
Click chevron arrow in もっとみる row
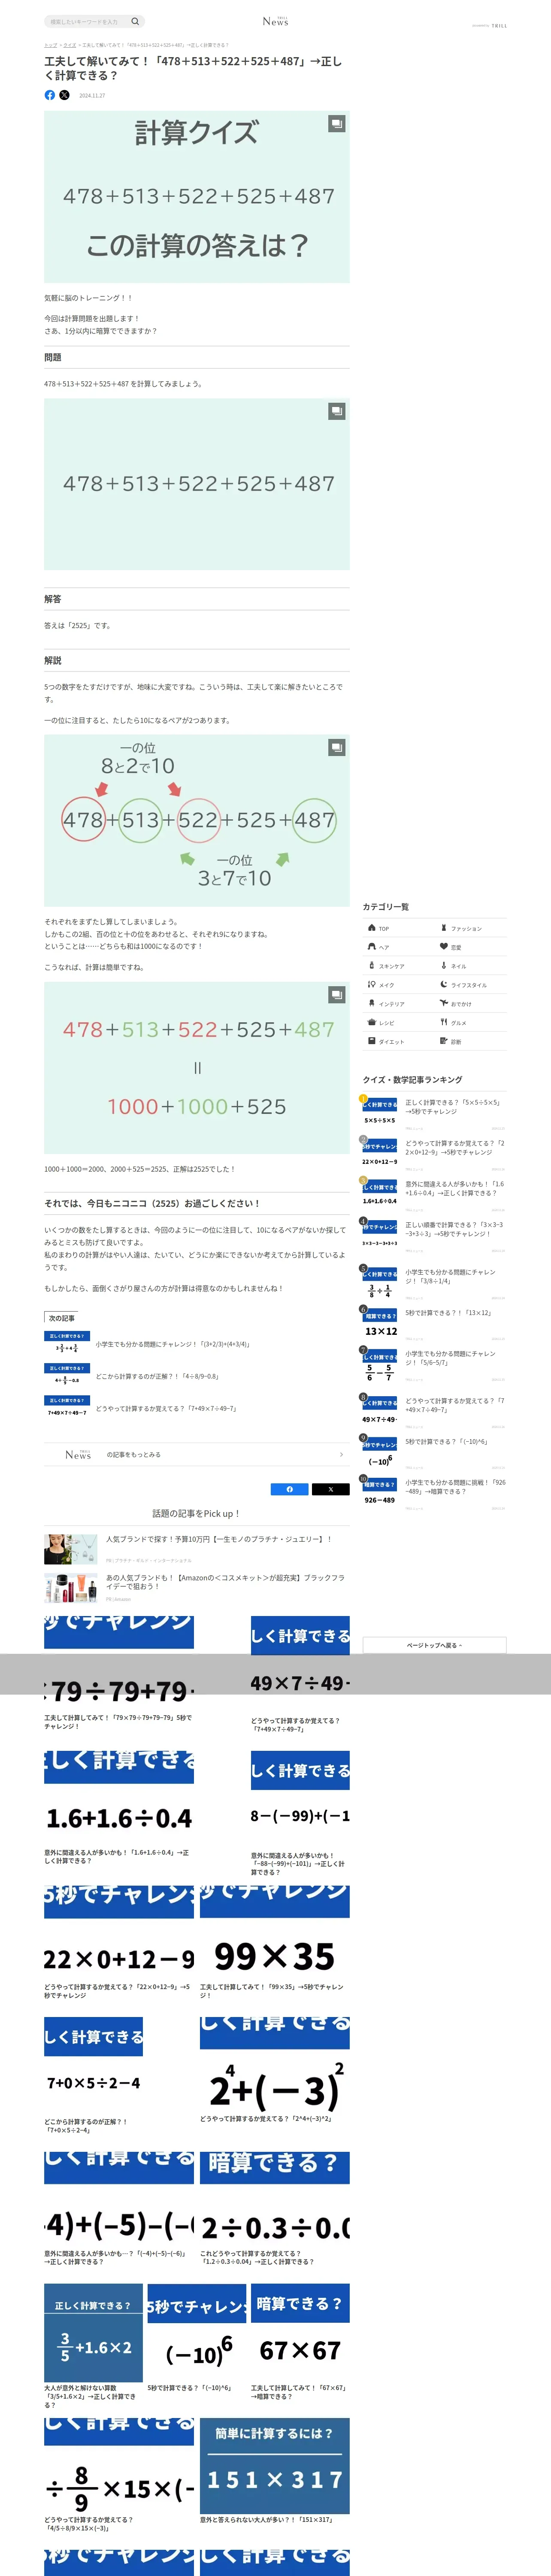(x=341, y=1454)
